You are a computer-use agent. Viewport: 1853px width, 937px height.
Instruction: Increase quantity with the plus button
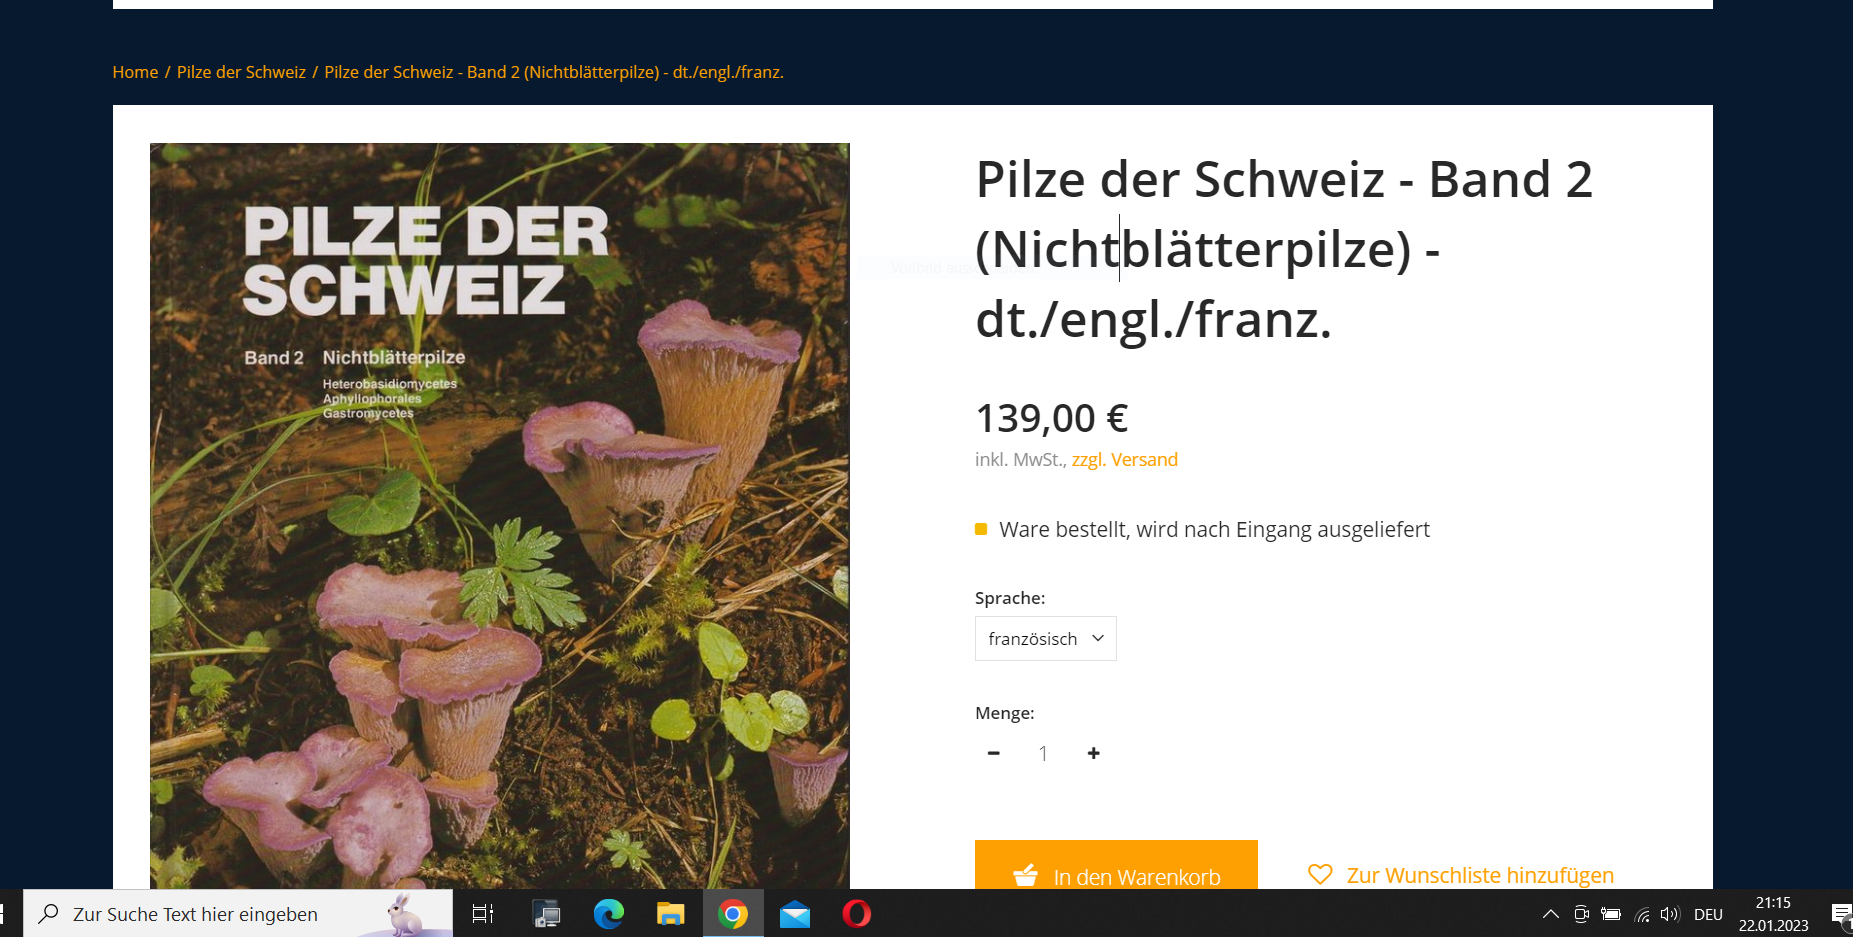1093,753
